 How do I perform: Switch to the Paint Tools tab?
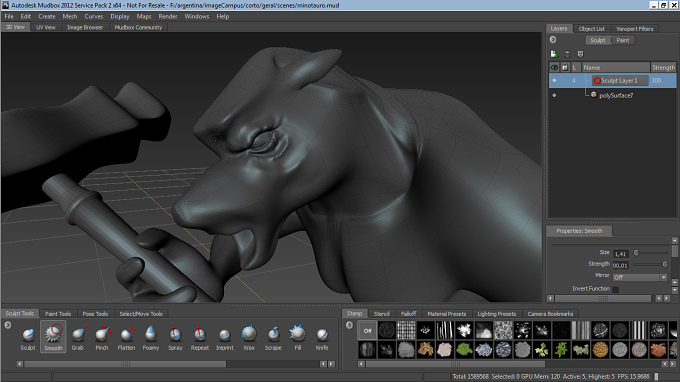pyautogui.click(x=58, y=314)
